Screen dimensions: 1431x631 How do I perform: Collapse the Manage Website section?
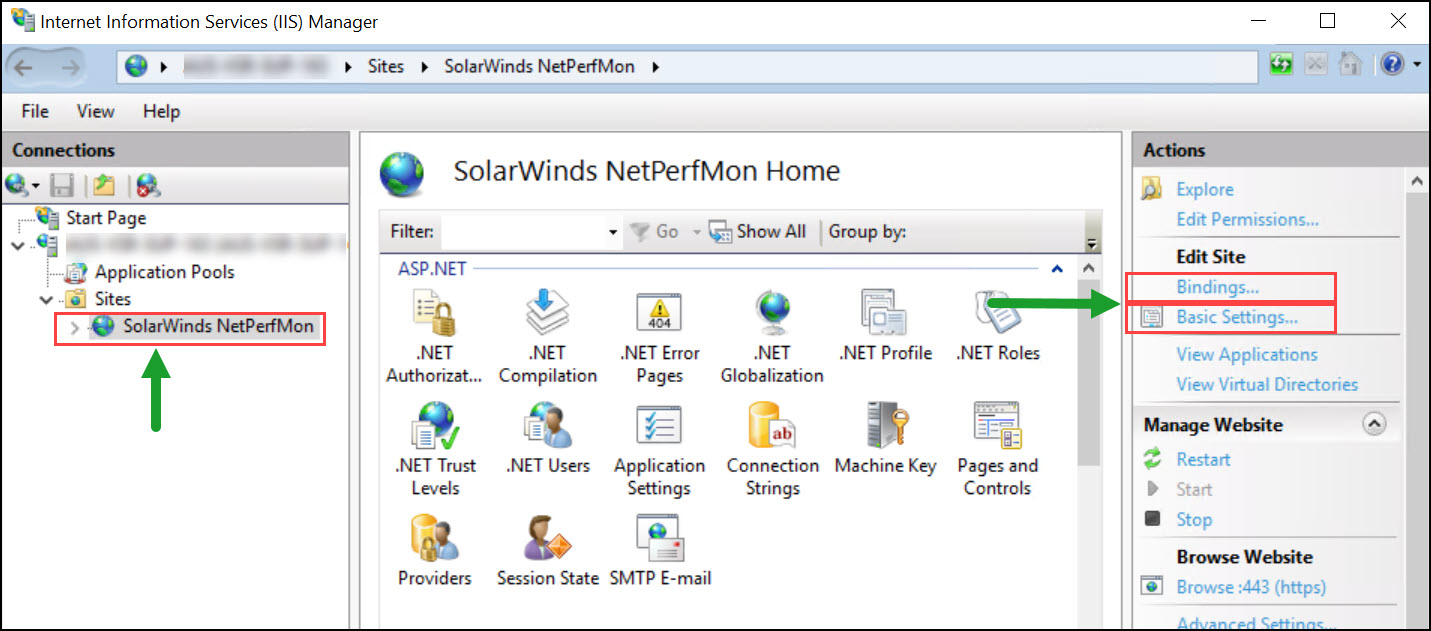(x=1375, y=425)
